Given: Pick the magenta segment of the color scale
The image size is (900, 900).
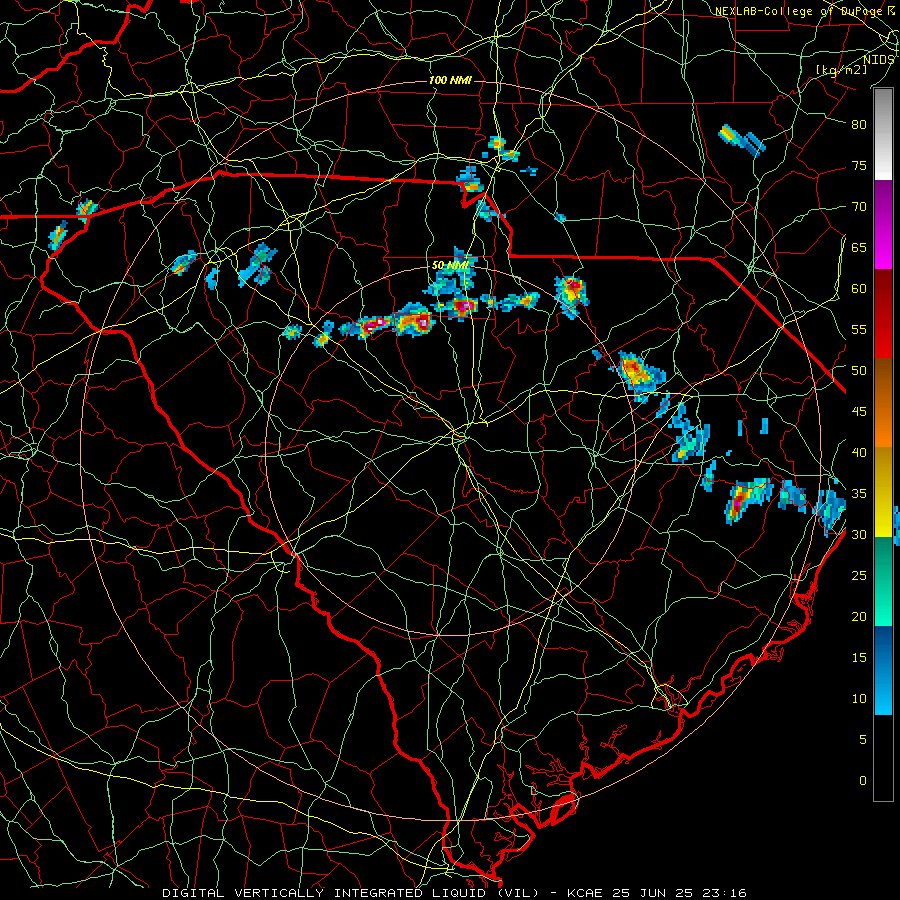Looking at the screenshot, I should 883,225.
